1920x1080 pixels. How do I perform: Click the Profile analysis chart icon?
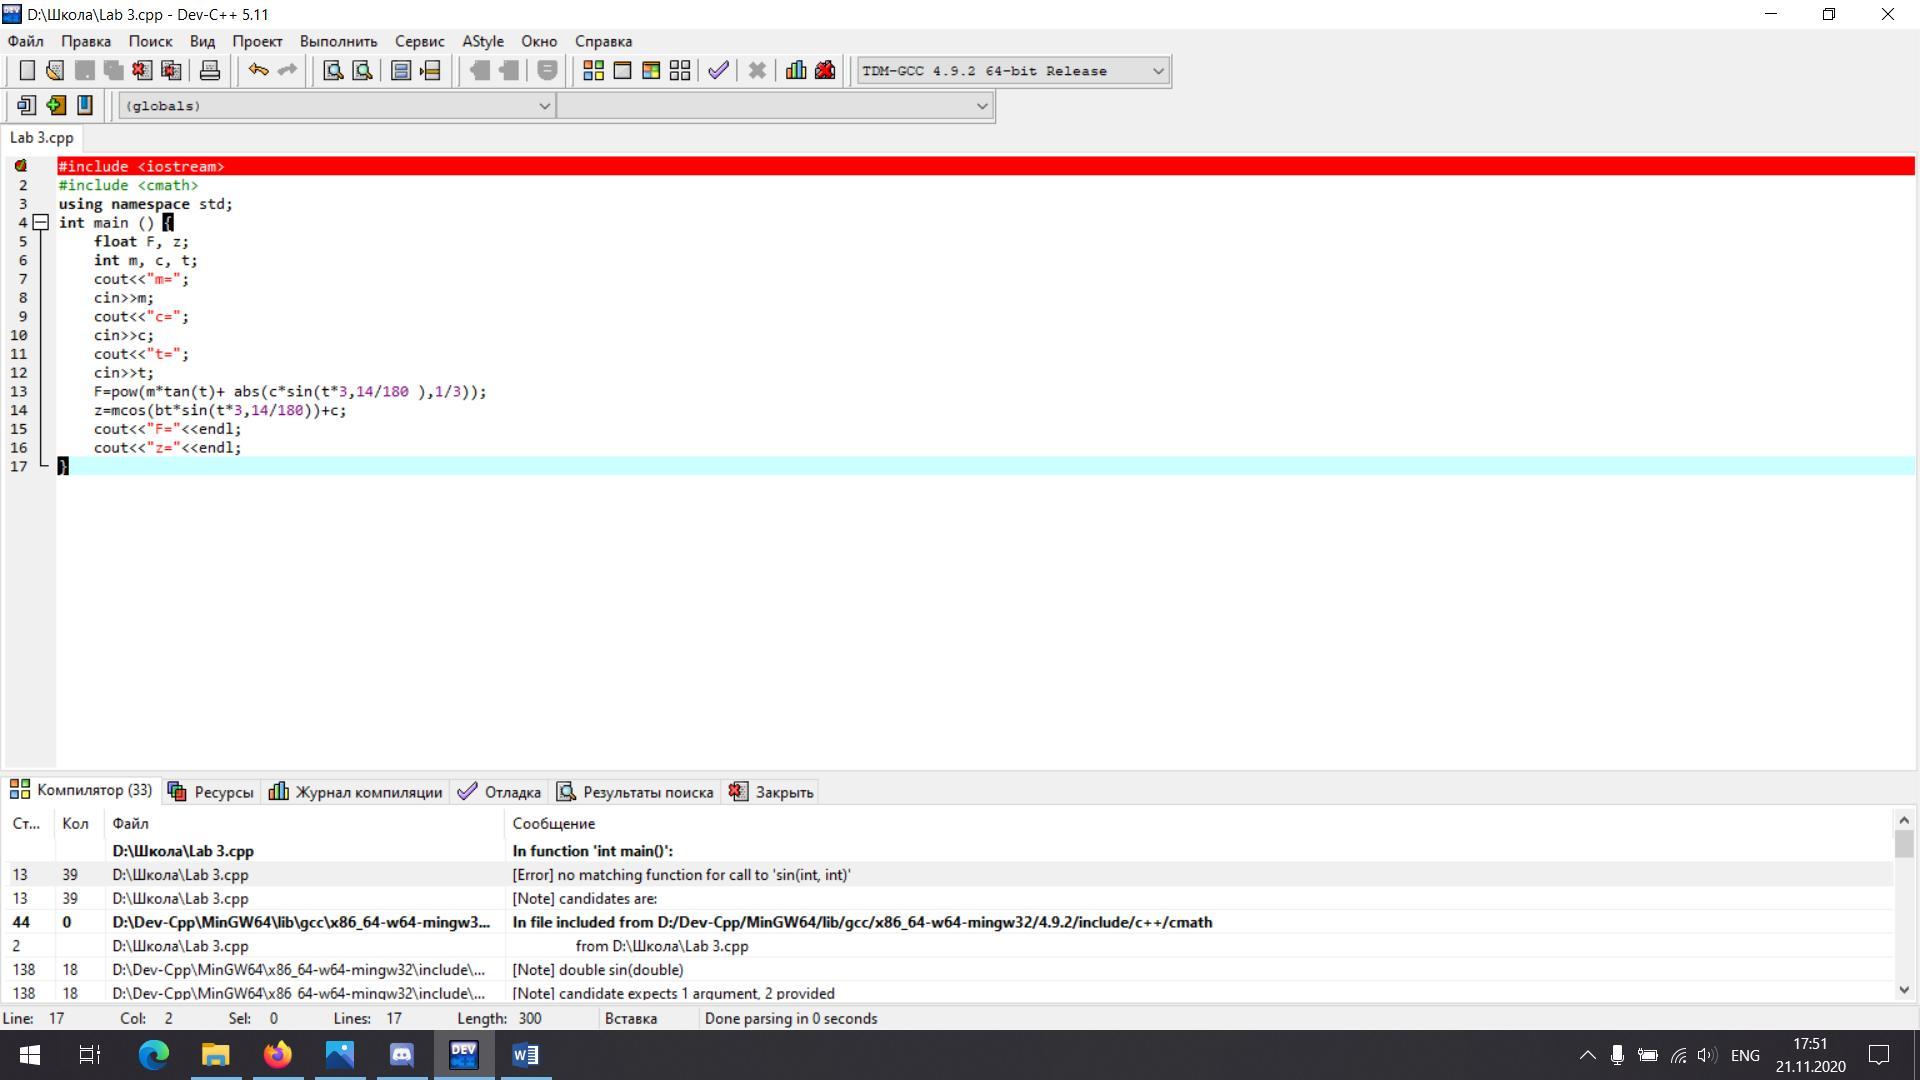click(796, 71)
